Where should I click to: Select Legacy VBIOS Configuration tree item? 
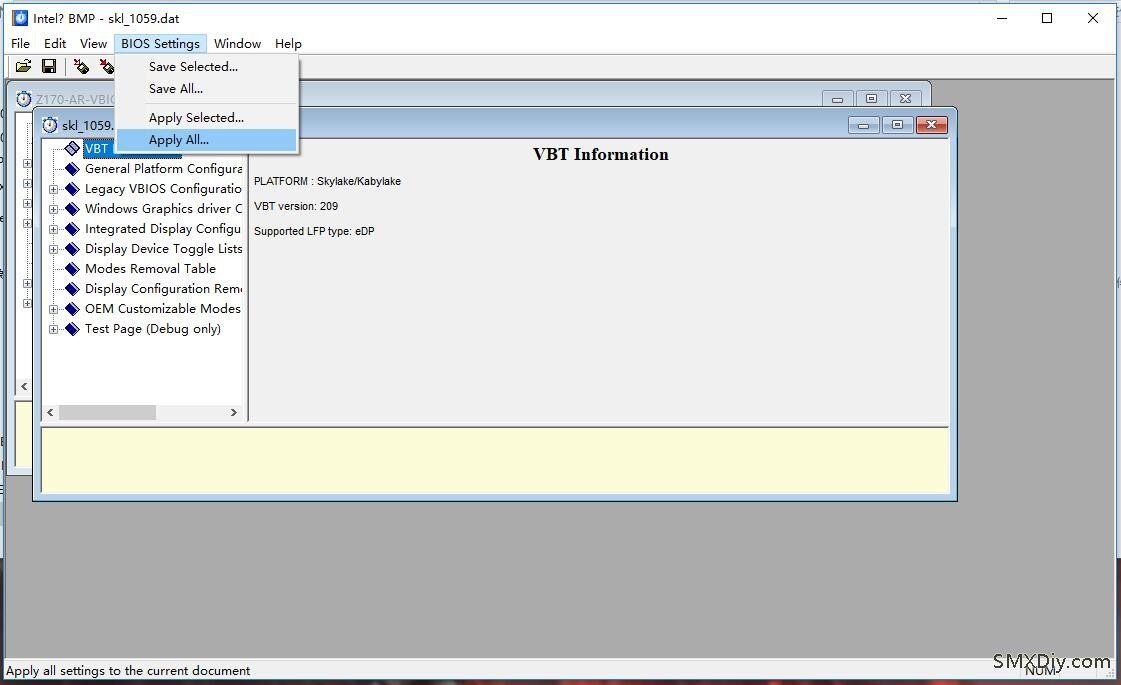coord(163,189)
